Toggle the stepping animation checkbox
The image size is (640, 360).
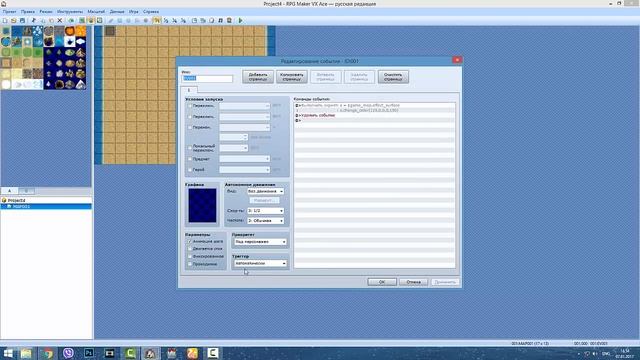click(190, 249)
